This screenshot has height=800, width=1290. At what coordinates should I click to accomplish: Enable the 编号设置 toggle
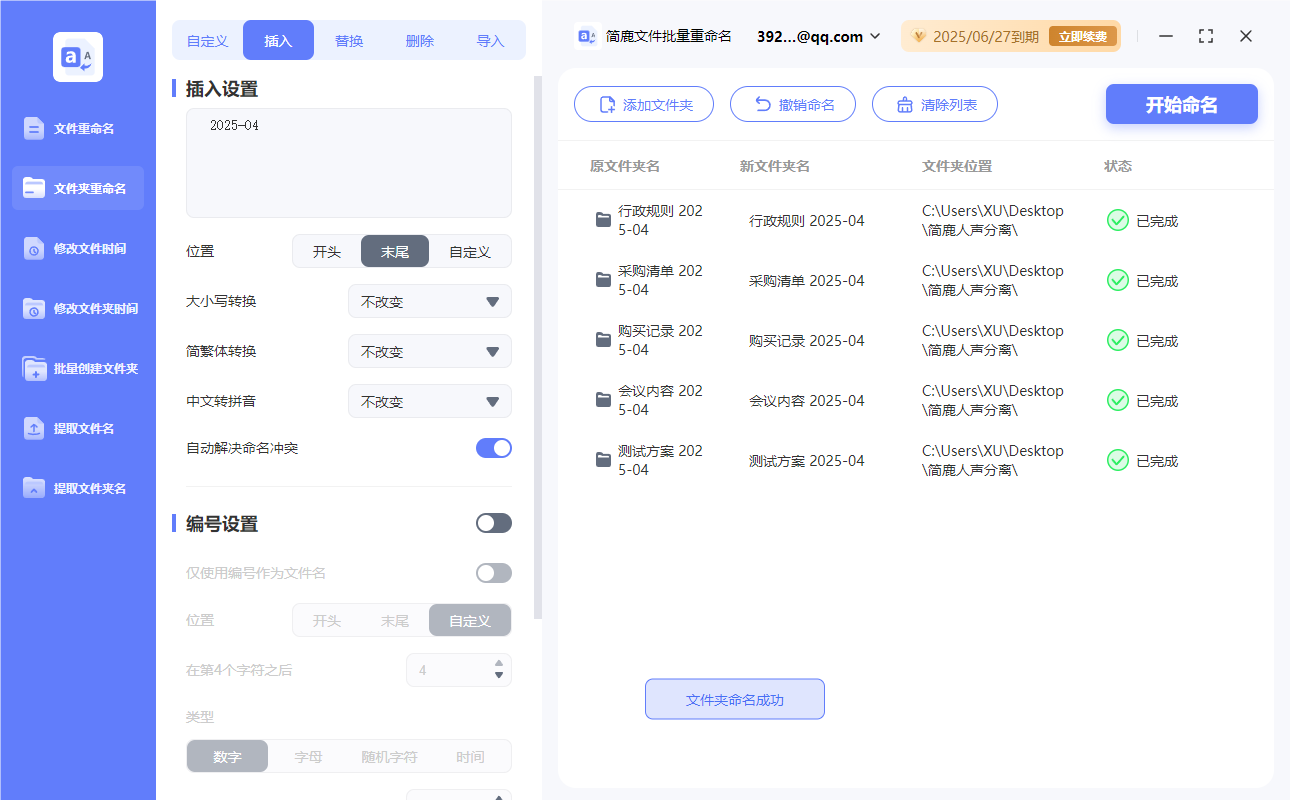tap(493, 523)
